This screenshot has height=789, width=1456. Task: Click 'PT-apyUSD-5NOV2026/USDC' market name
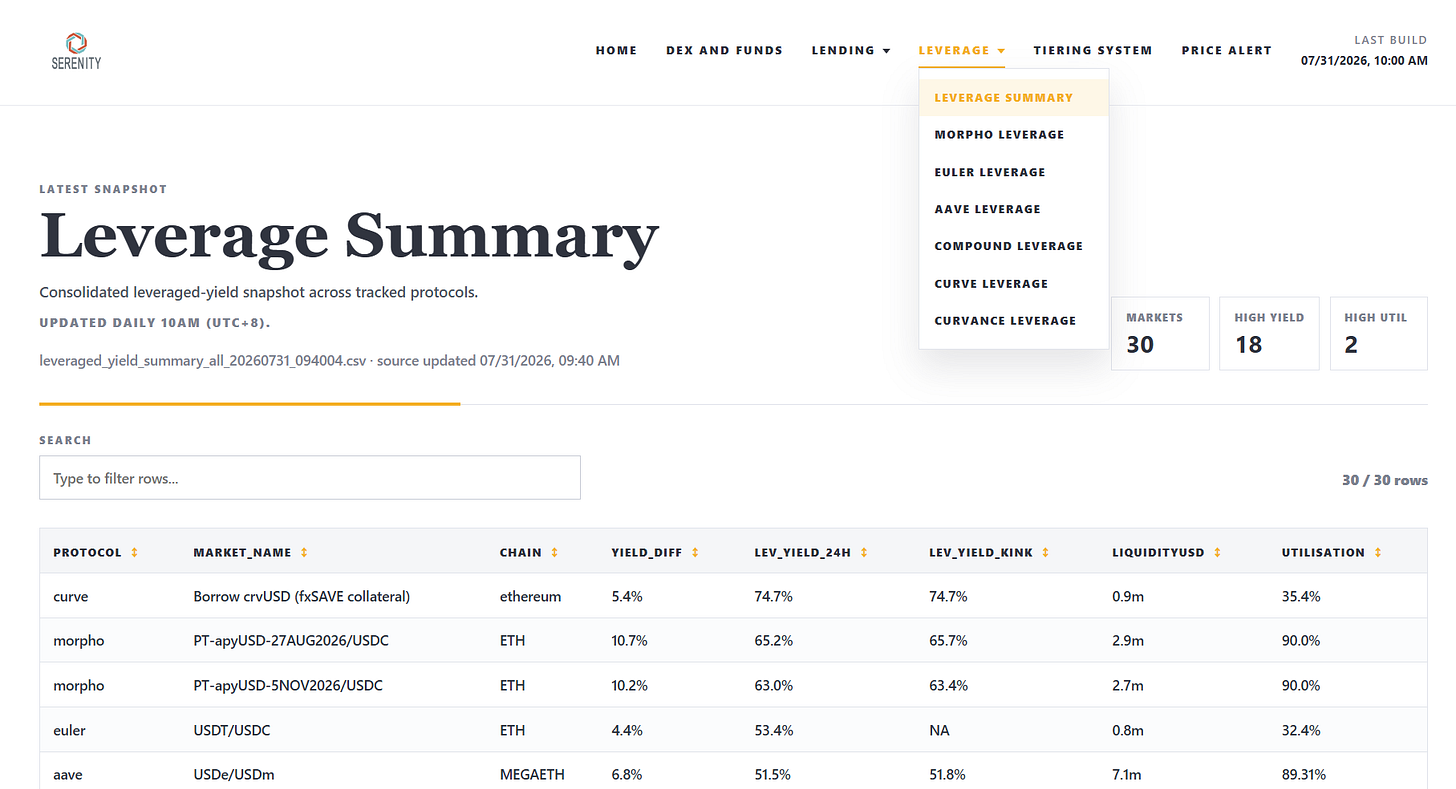(288, 685)
